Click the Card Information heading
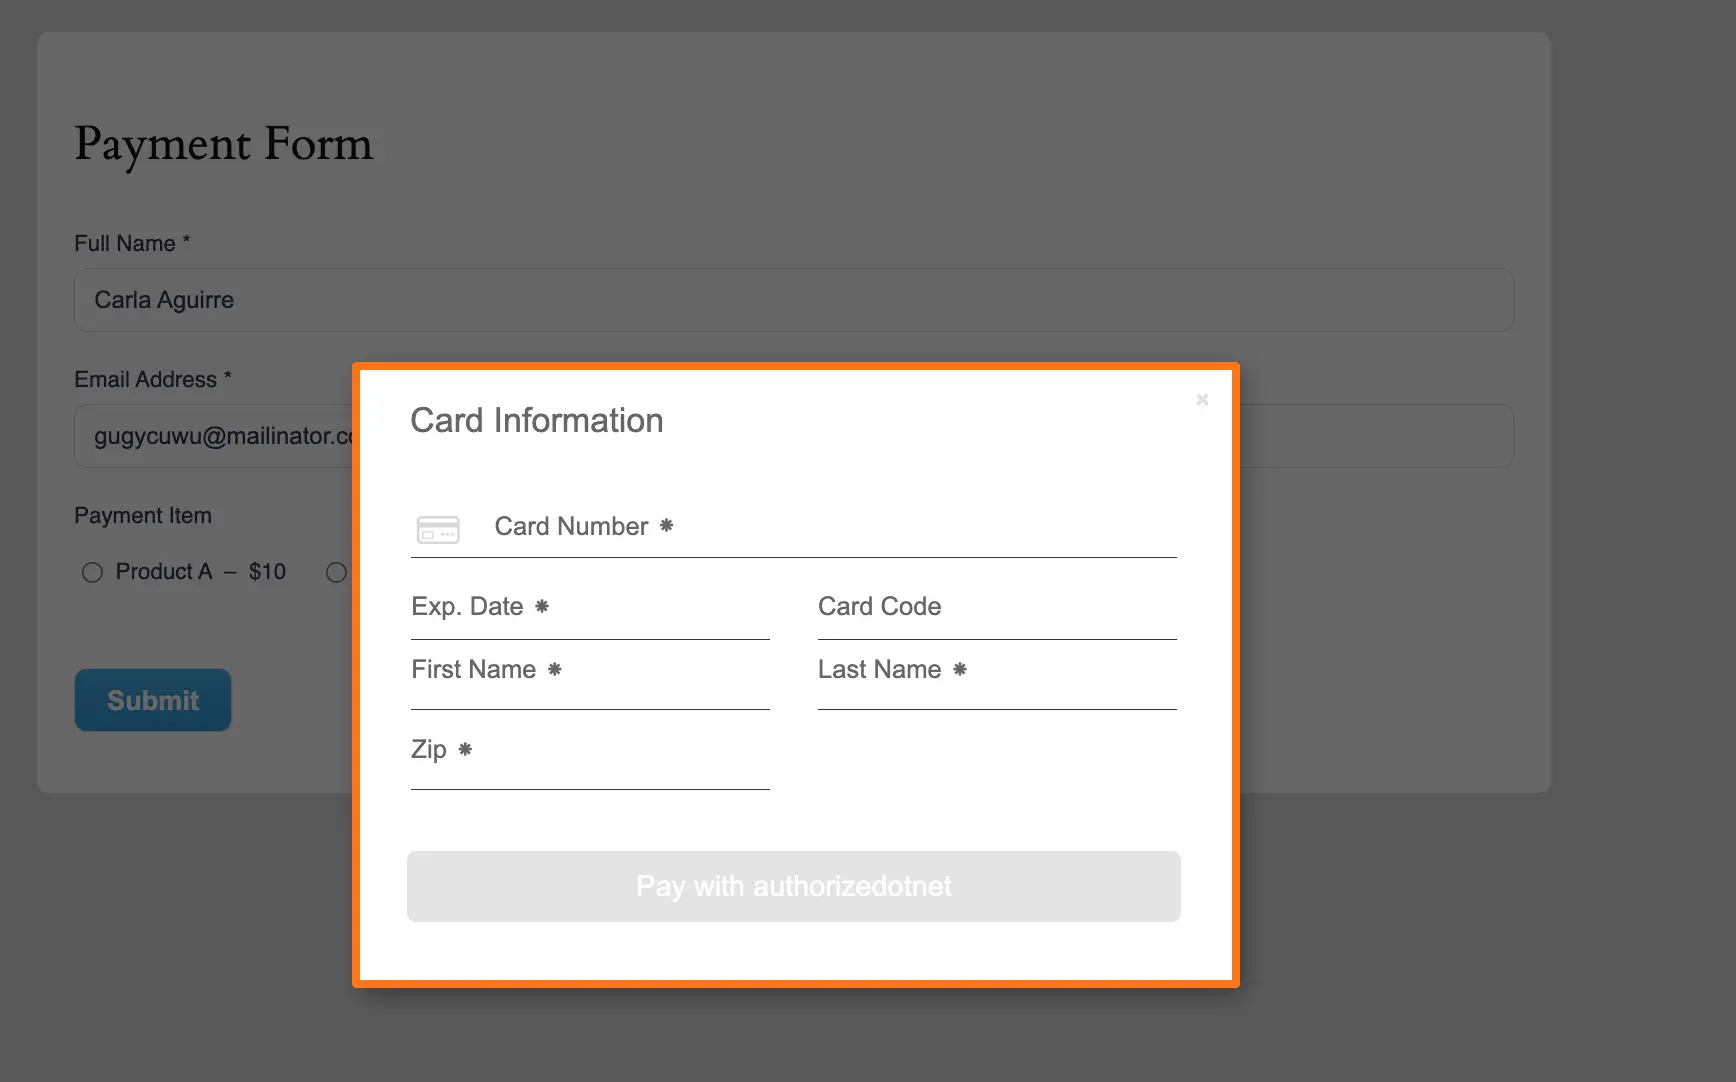Screen dimensions: 1736x1082 (537, 420)
